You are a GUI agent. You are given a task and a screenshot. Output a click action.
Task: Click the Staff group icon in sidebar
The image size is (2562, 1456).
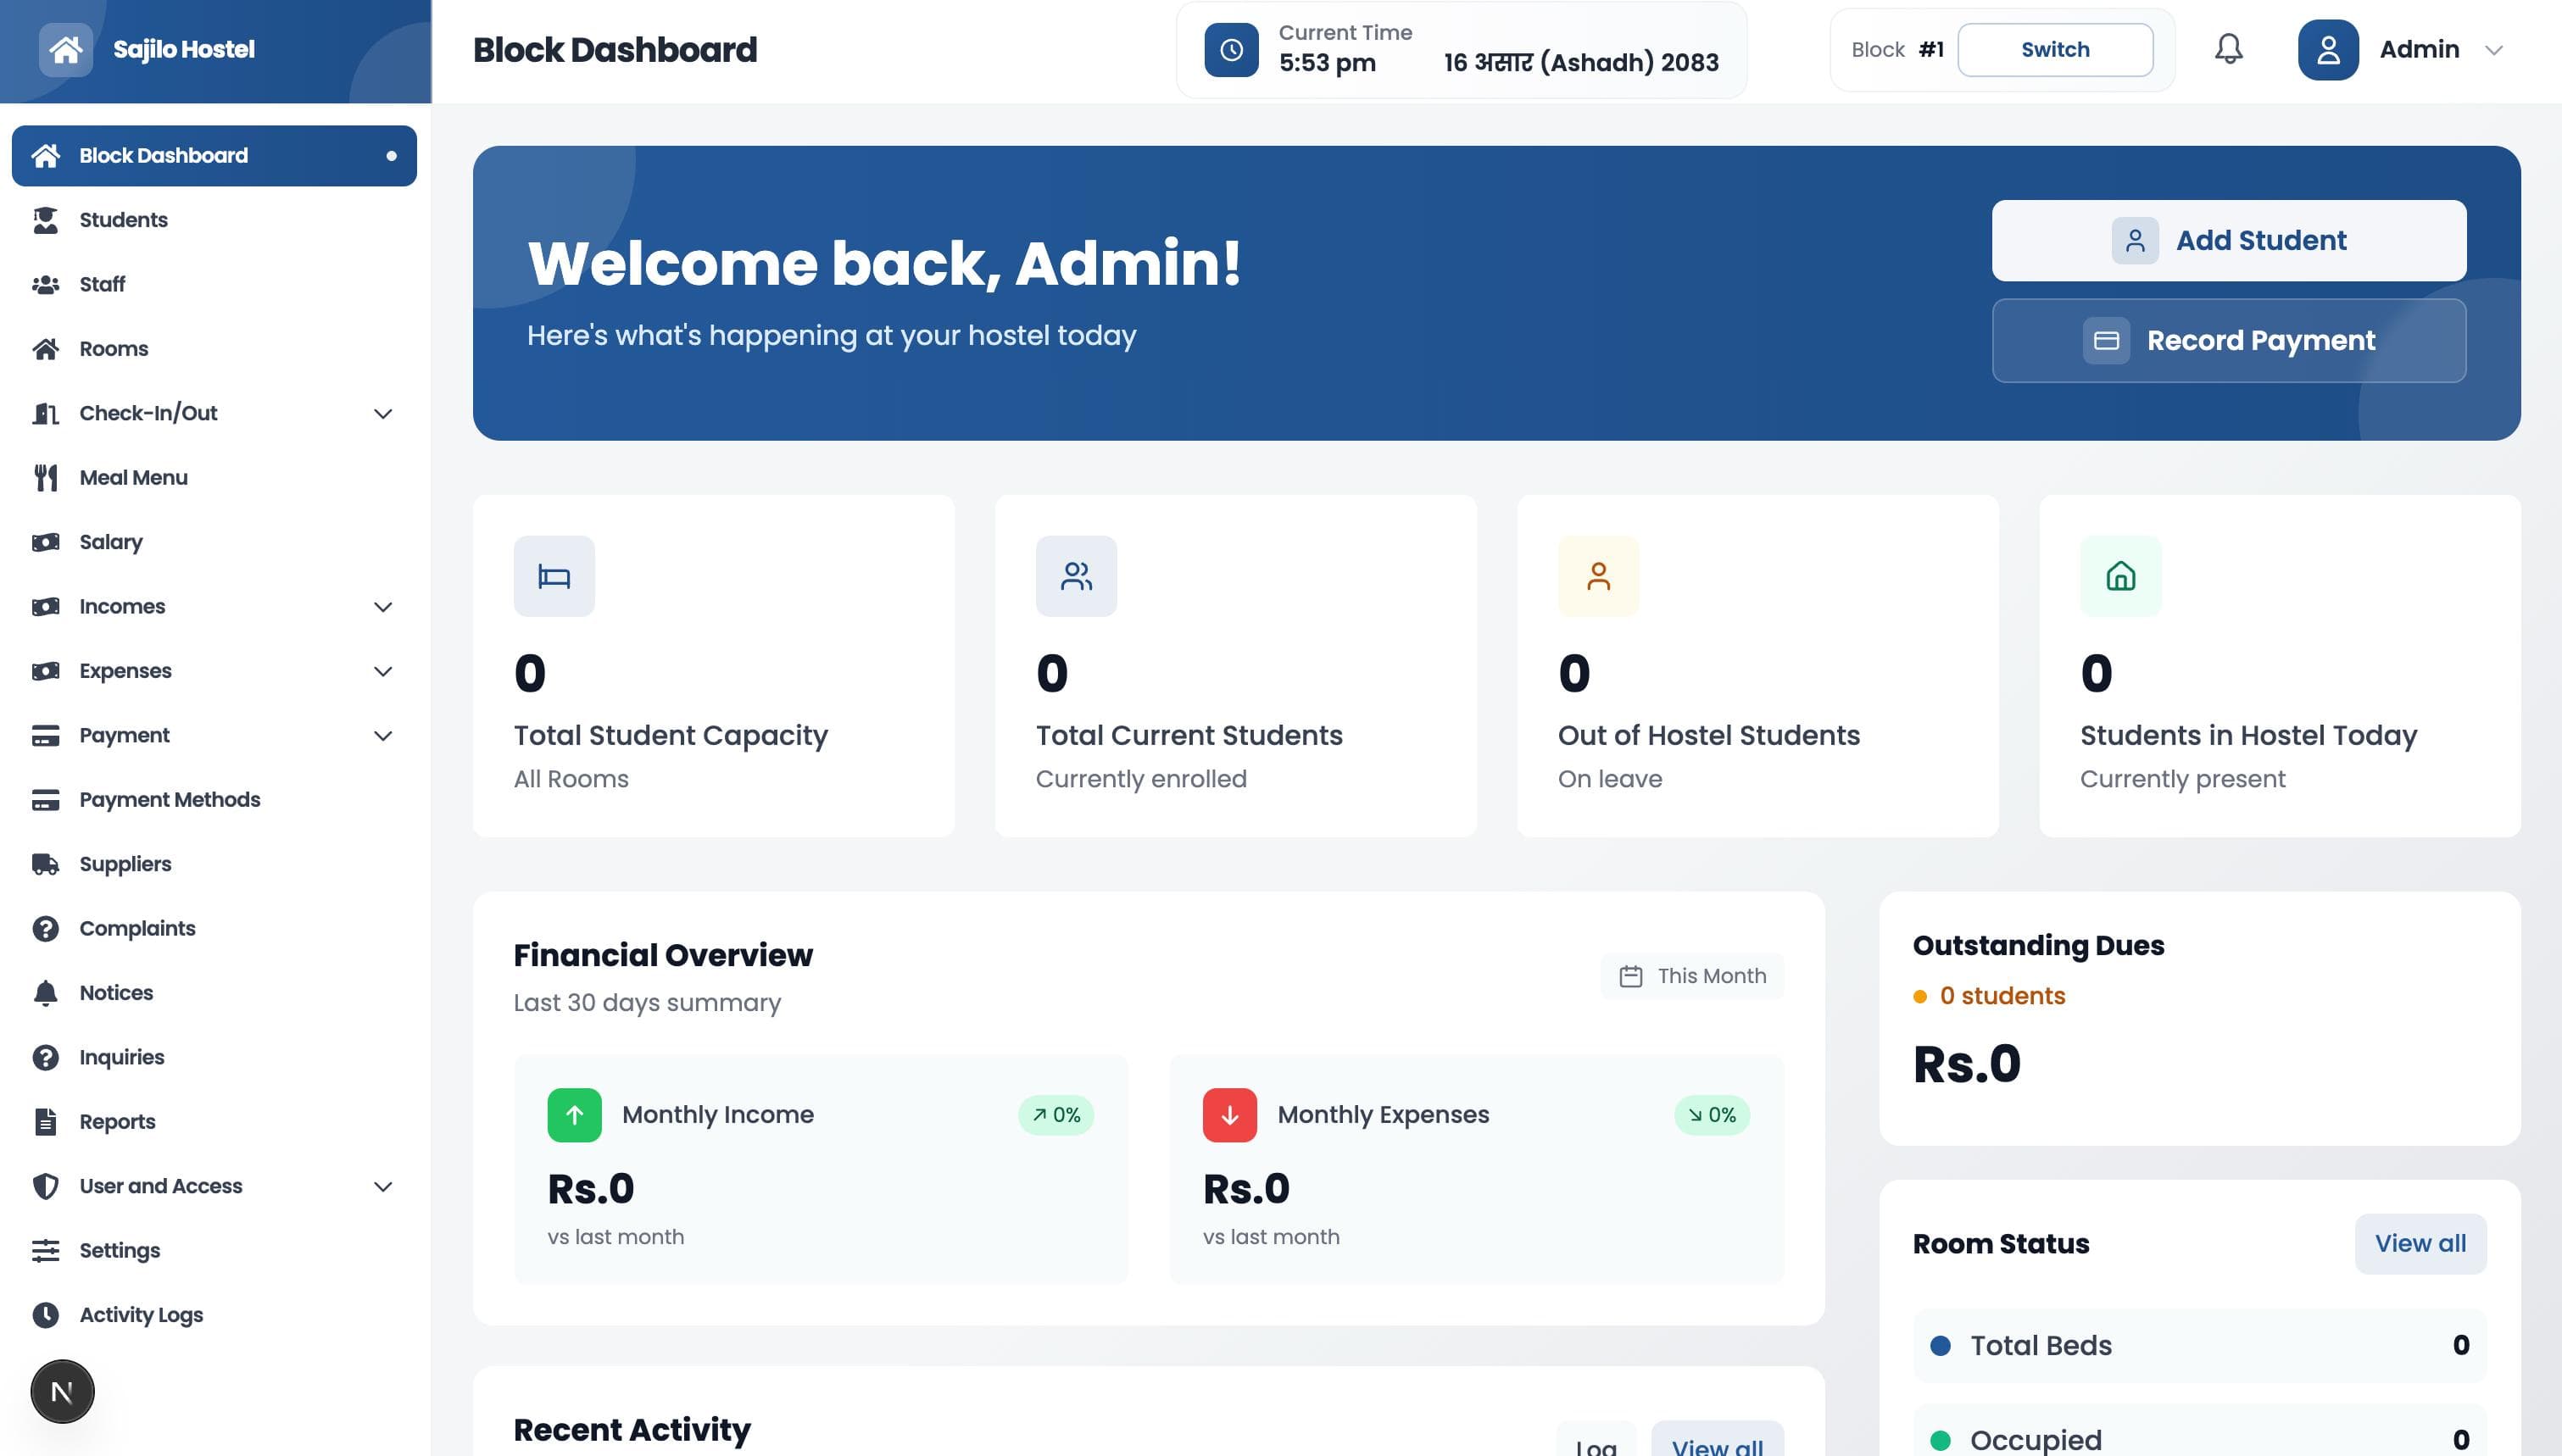coord(45,285)
